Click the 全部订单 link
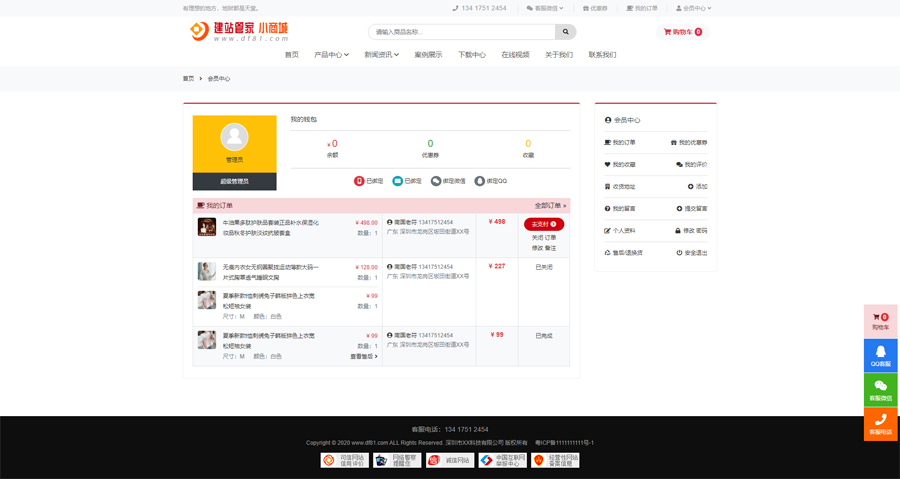Screen dimensions: 900x479 550,205
